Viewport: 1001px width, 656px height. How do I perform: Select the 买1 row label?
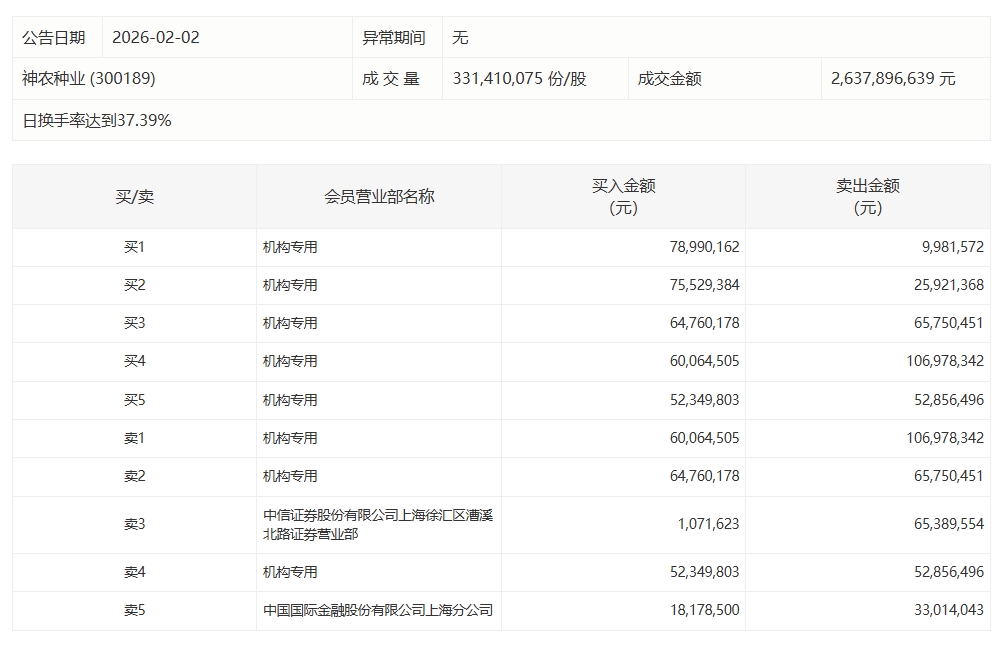[134, 247]
